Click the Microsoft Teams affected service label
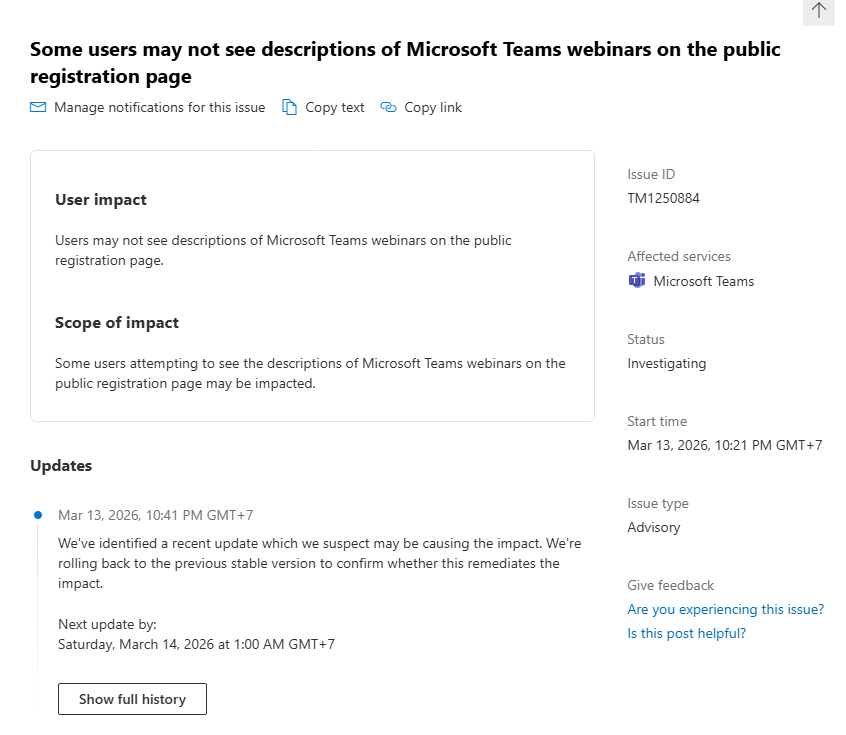 pos(704,281)
